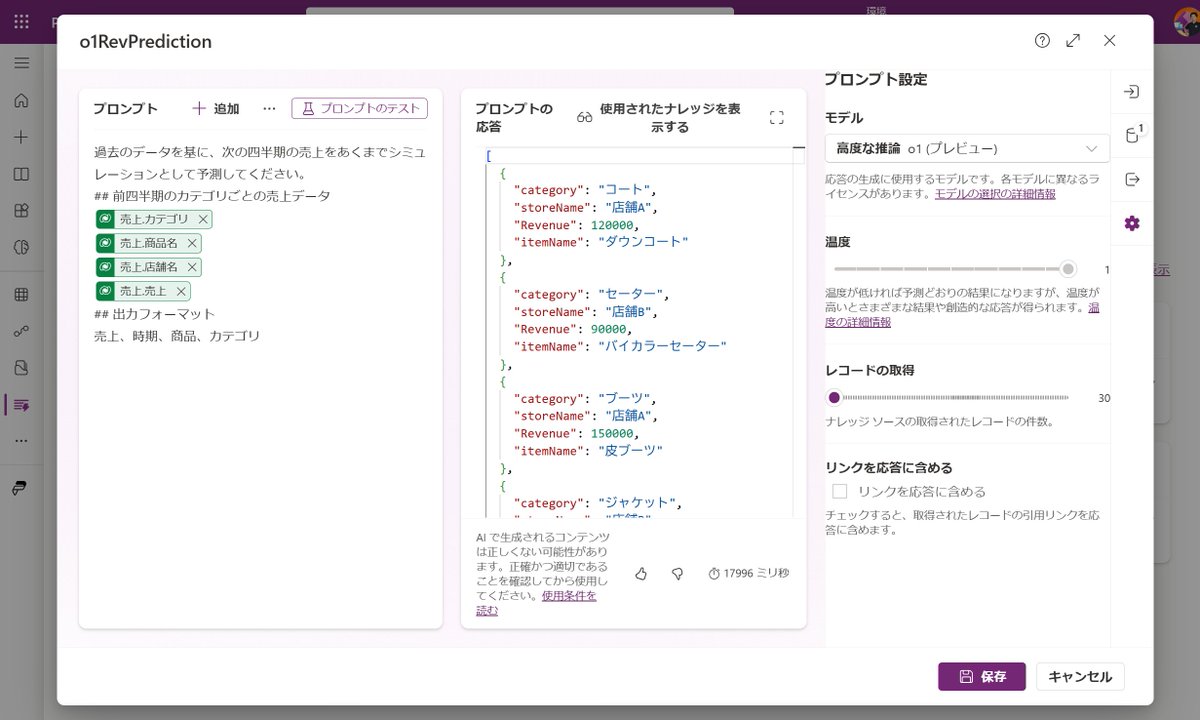
Task: Open the prompt panel's more options menu
Action: tap(269, 107)
